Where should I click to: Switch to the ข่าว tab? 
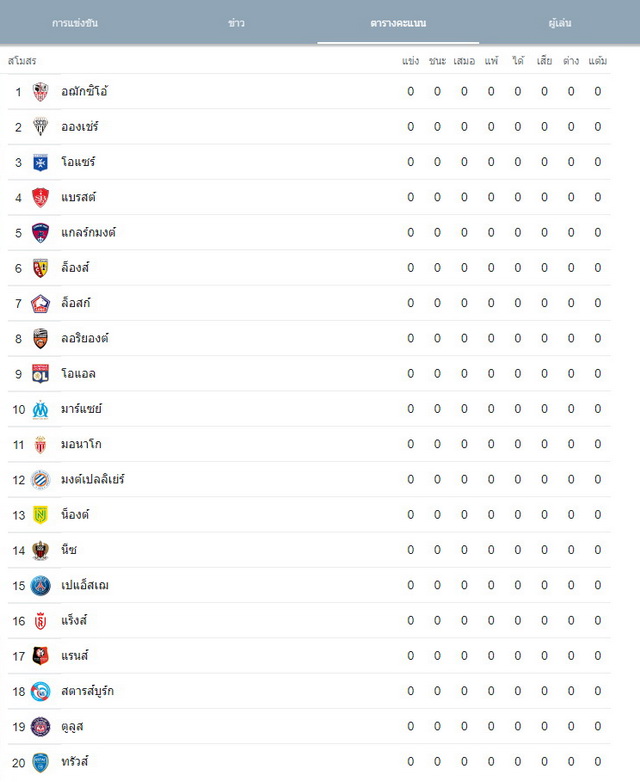(x=236, y=23)
